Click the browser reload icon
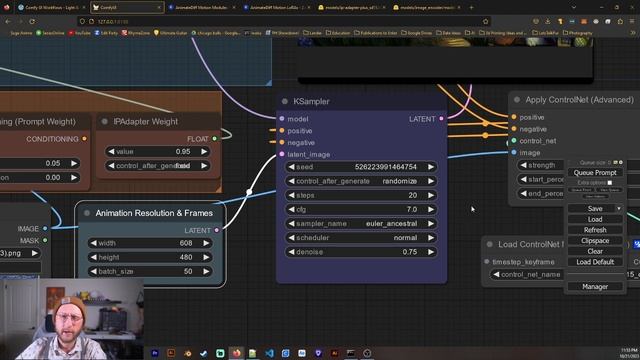Screen dimensions: 640x360 (32, 21)
